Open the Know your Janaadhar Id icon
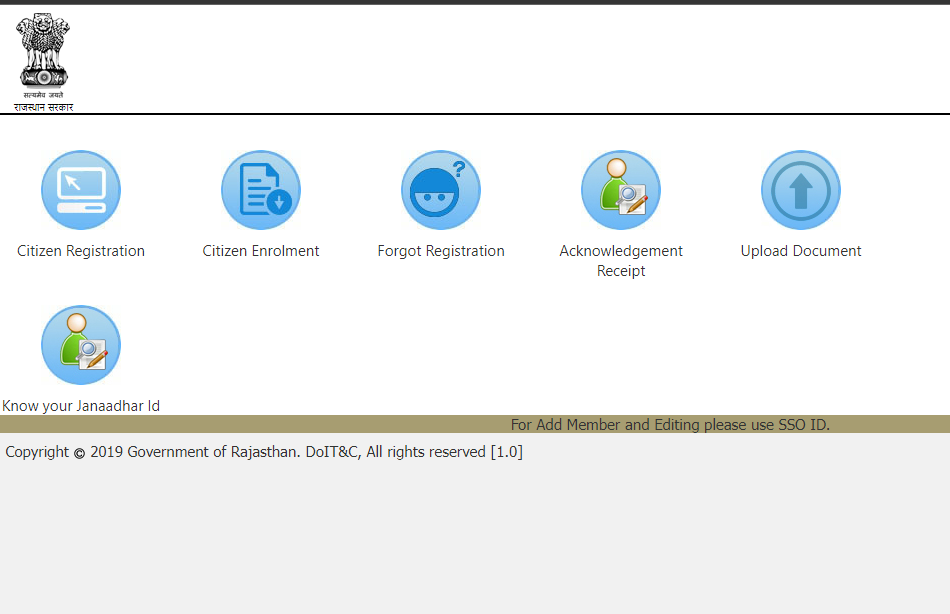 click(81, 345)
